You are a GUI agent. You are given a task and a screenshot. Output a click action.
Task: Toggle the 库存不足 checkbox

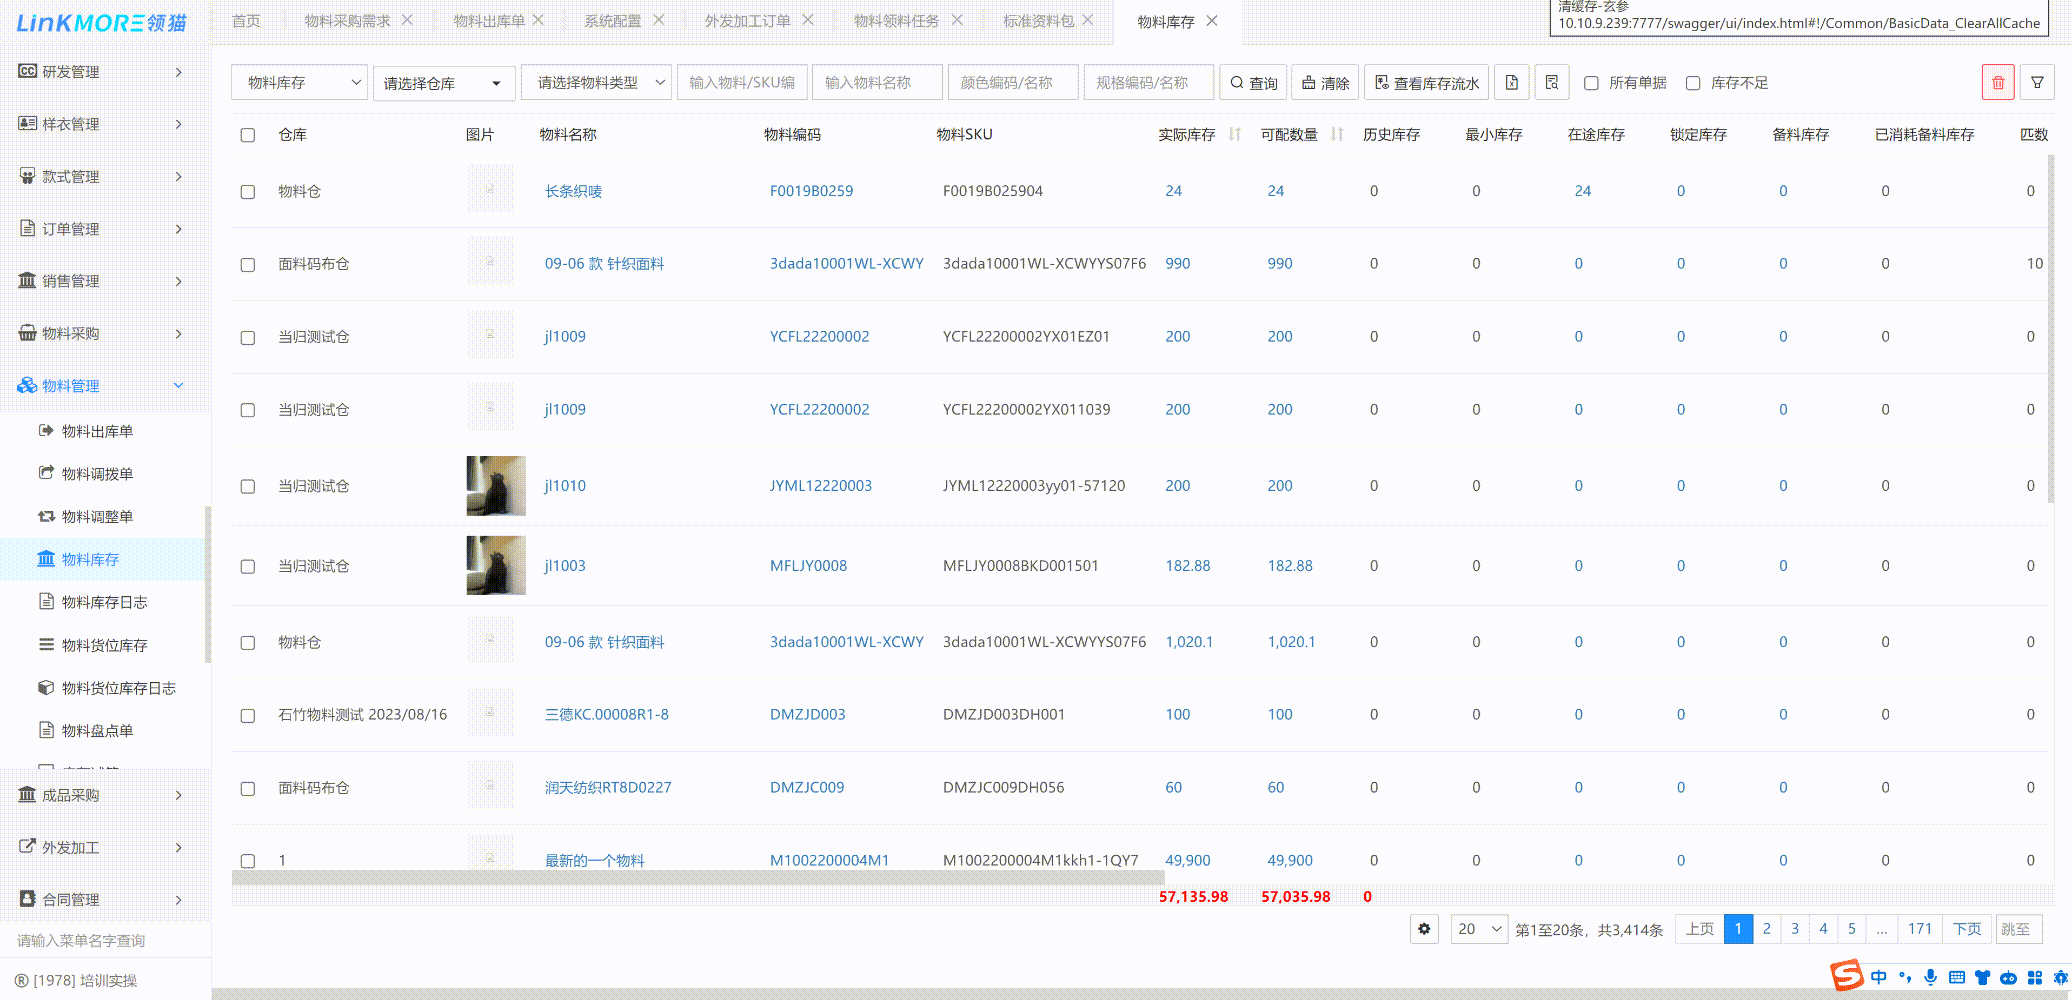[1693, 83]
